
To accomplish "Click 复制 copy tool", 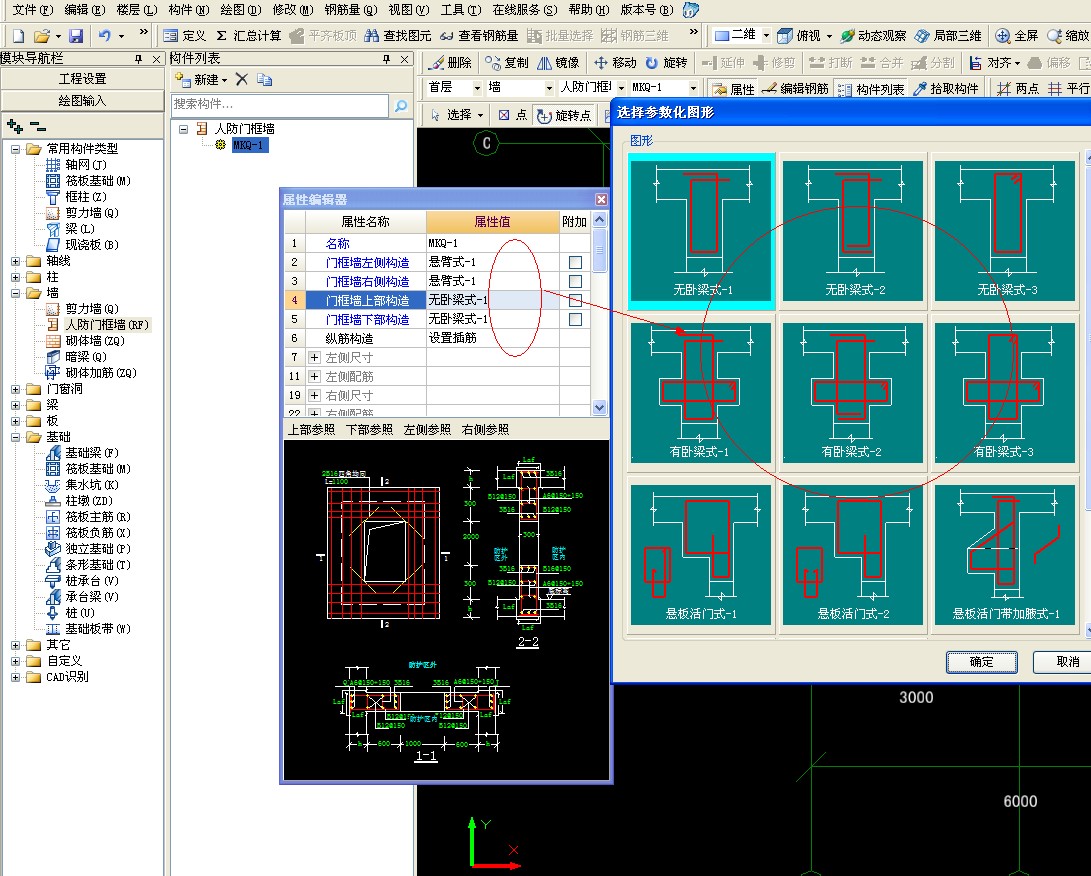I will [x=507, y=63].
